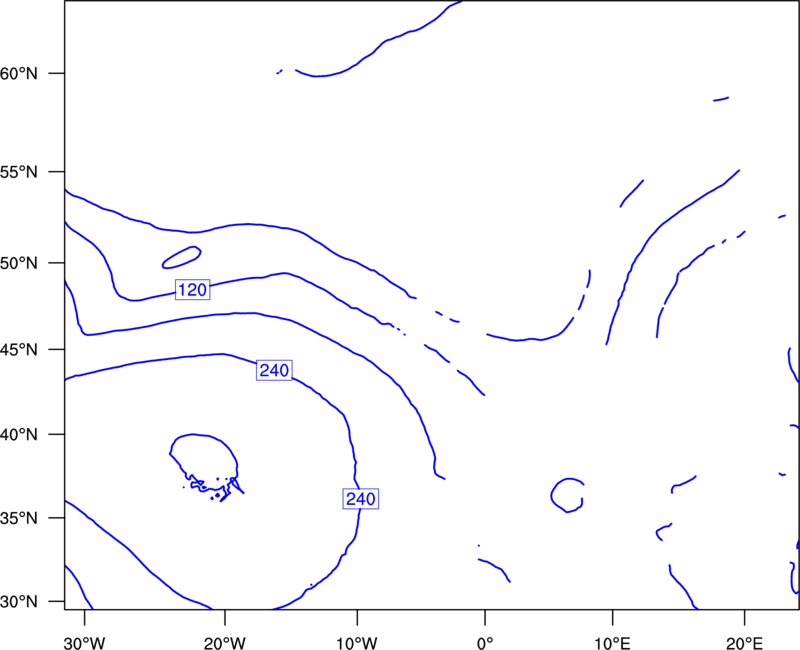Click the 10°W longitude label

coord(357,643)
